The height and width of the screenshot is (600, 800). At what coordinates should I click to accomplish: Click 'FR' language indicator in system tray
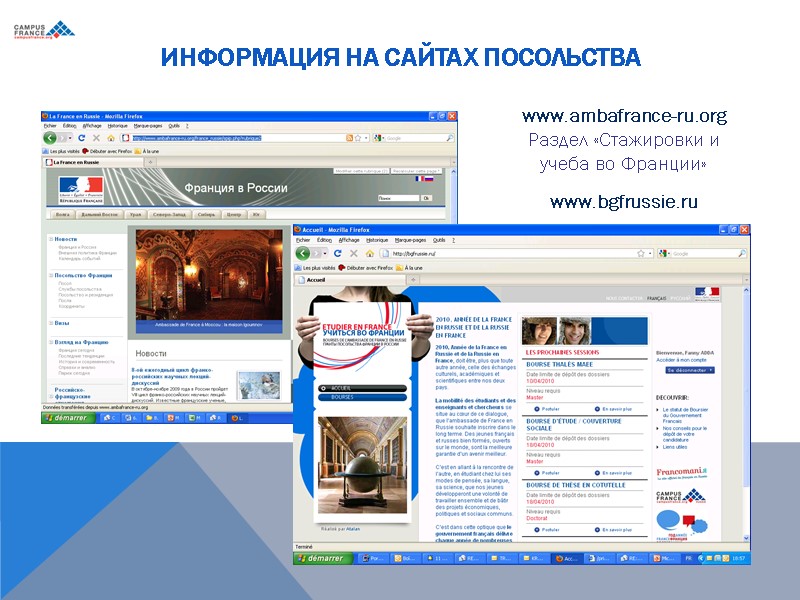click(688, 558)
